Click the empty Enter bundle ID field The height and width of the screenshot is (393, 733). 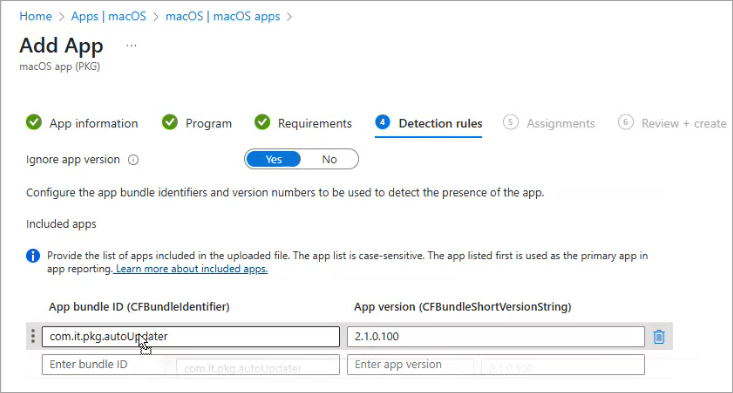point(191,364)
